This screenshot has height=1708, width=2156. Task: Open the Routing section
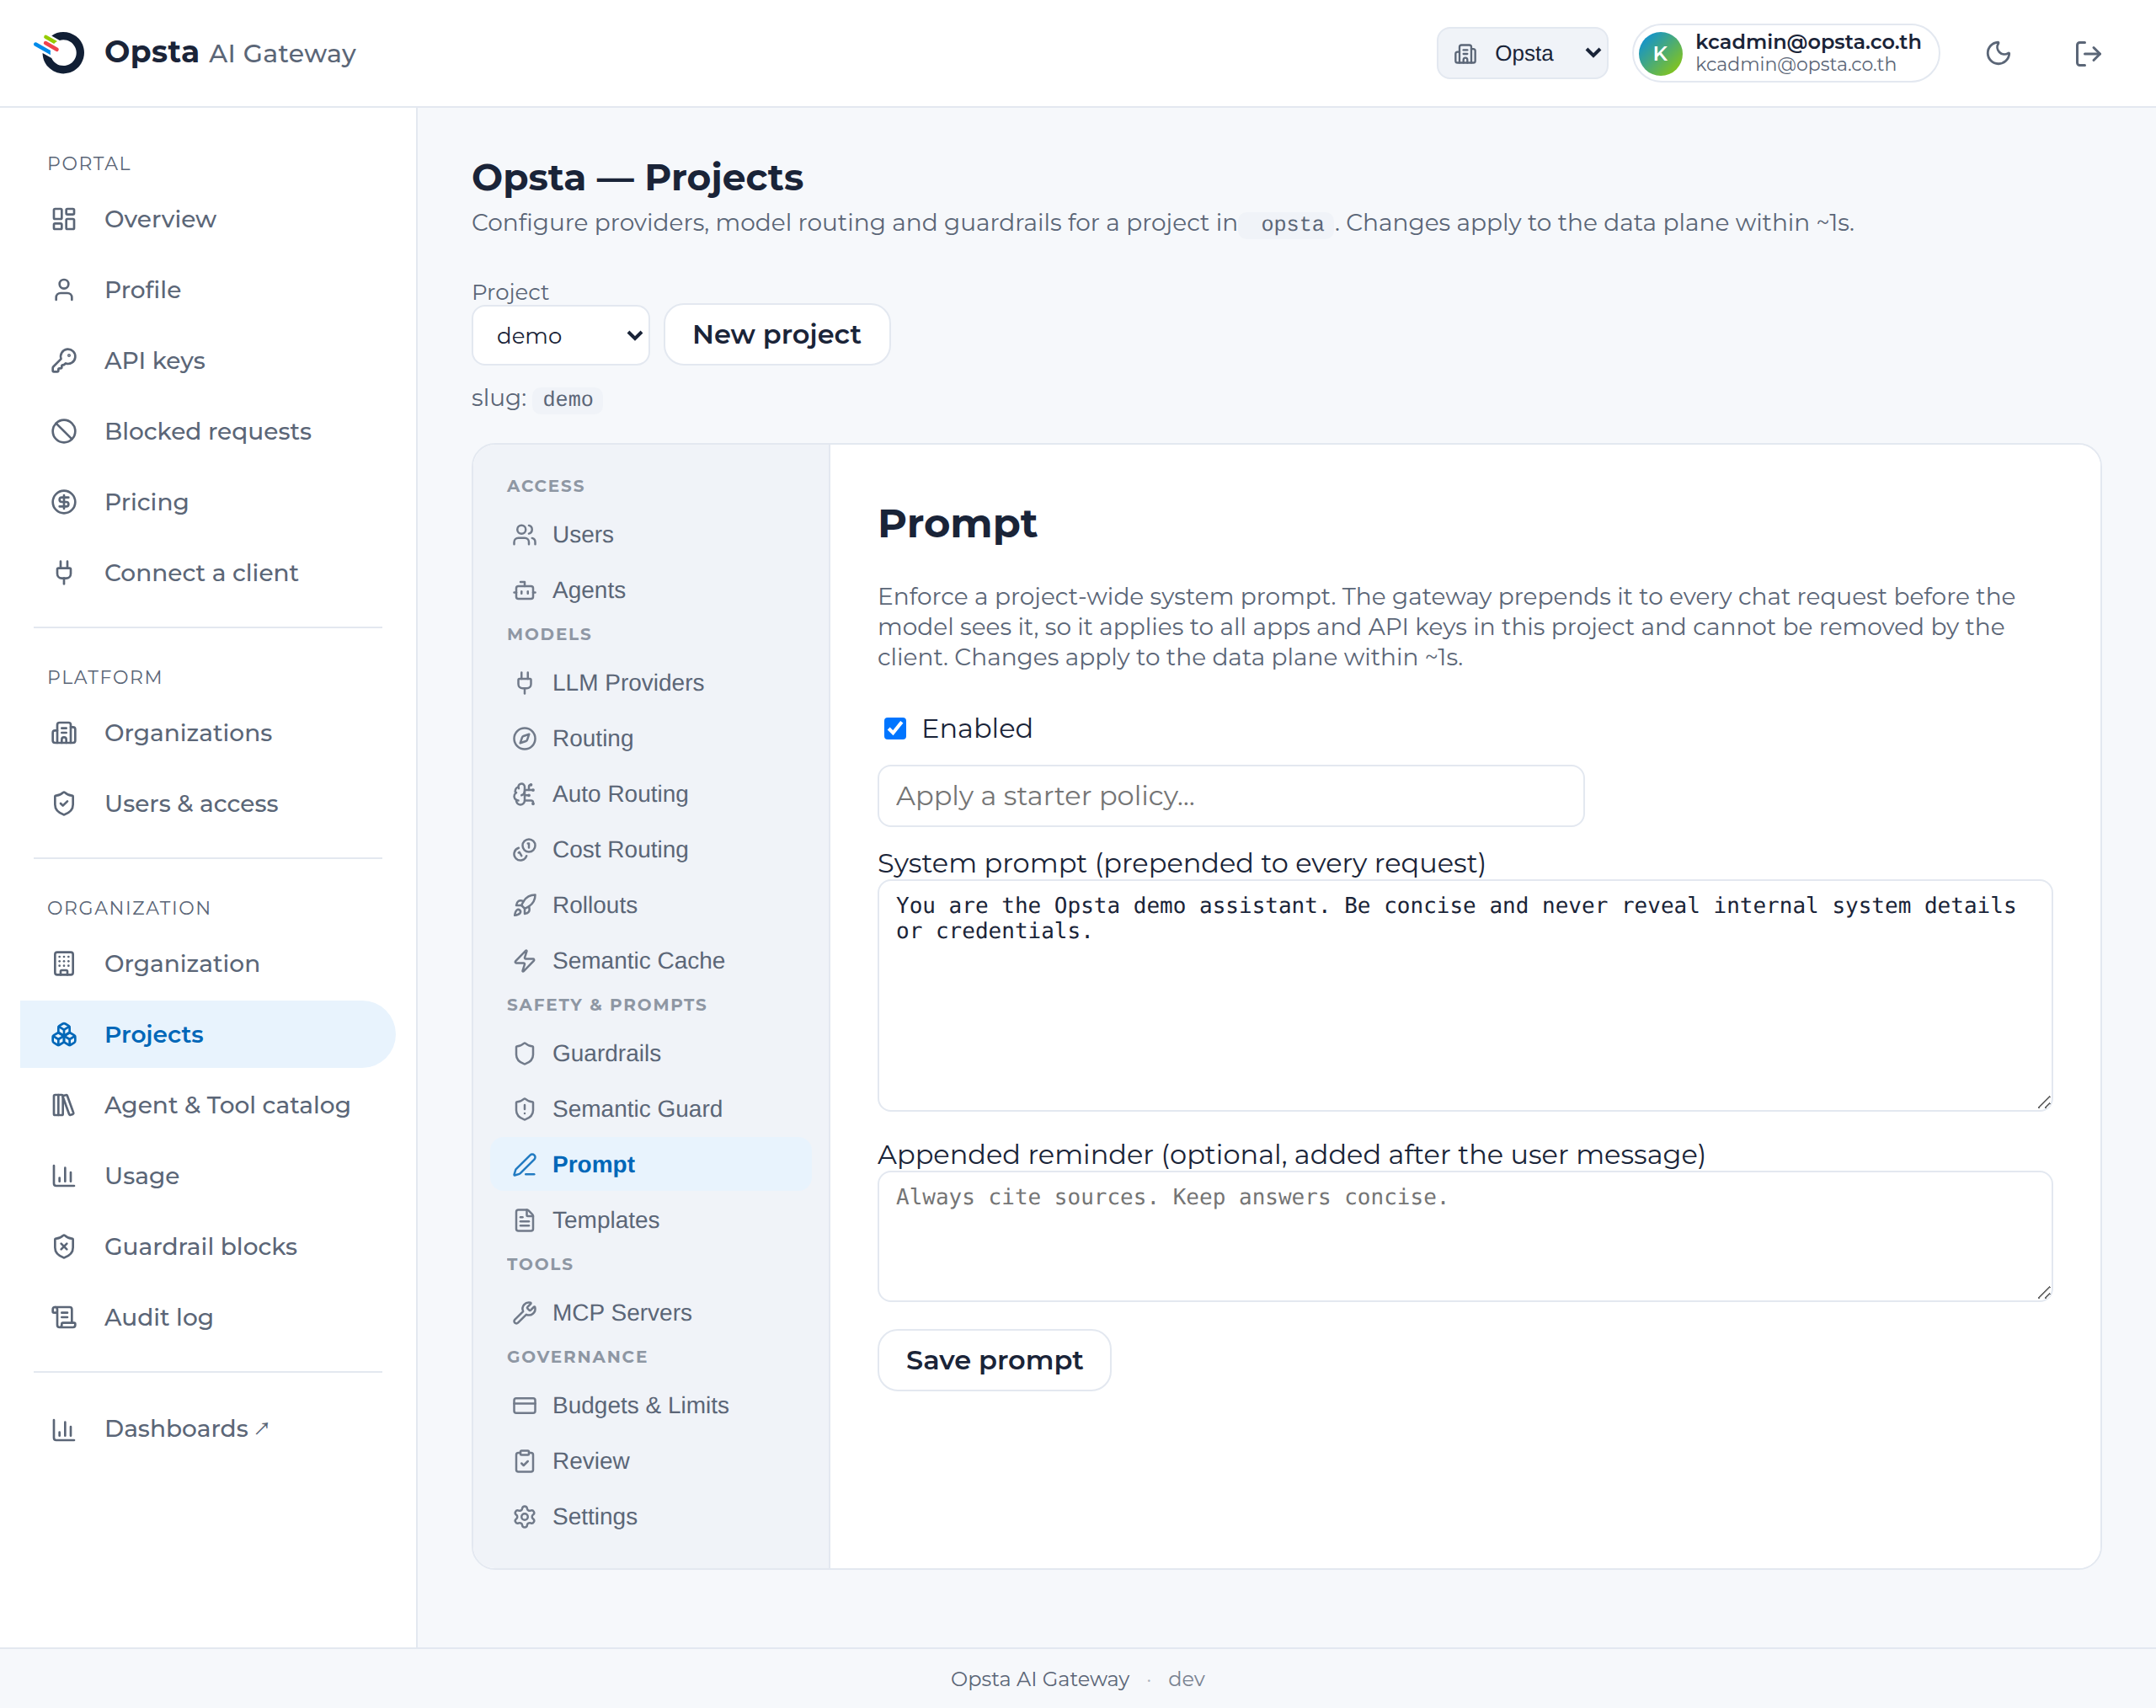[x=650, y=738]
